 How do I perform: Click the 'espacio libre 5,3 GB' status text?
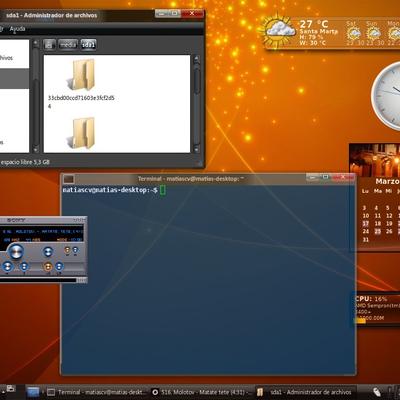tap(25, 162)
